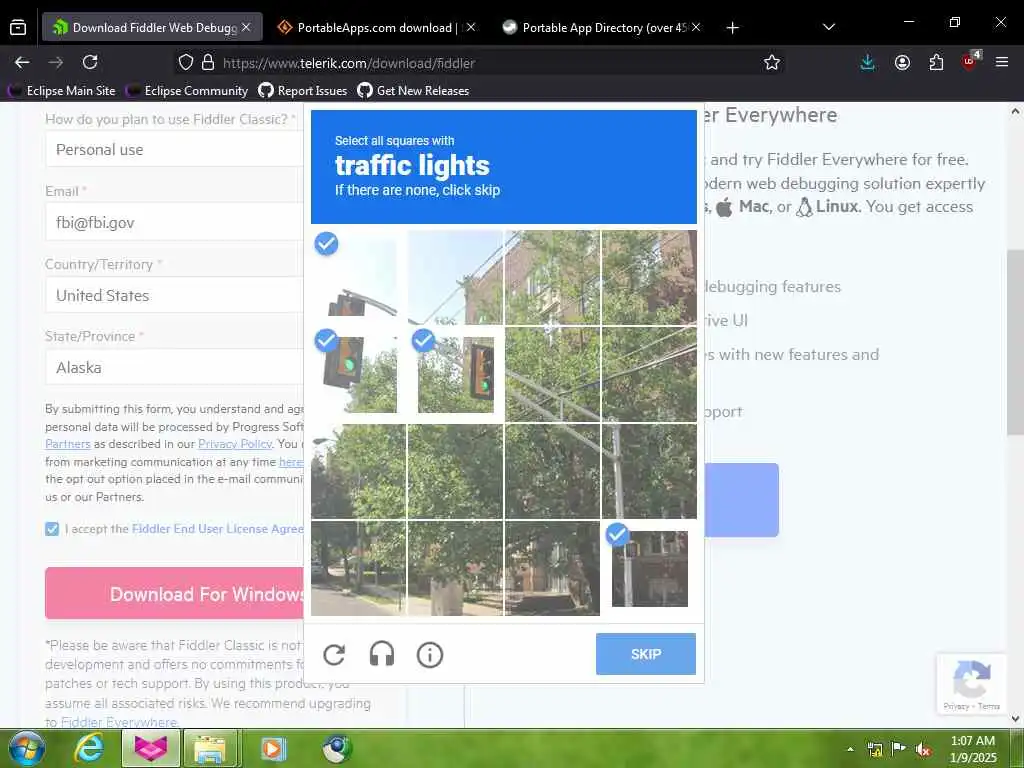This screenshot has height=768, width=1024.
Task: Open reCAPTCHA Privacy link in badge
Action: (x=956, y=706)
